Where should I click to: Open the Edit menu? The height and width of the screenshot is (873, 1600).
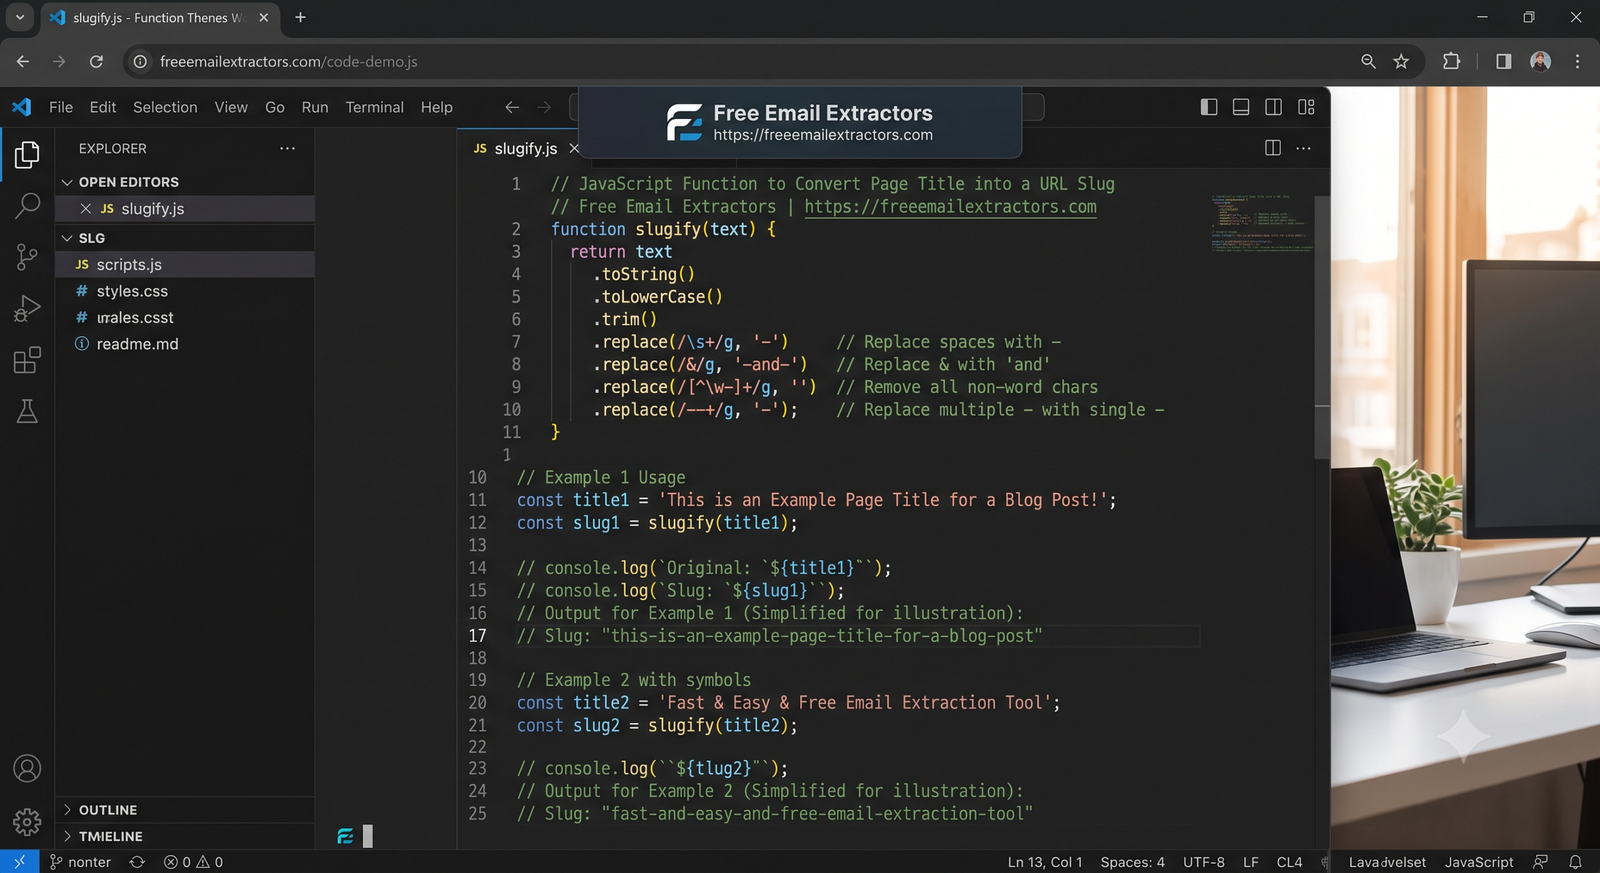point(103,107)
